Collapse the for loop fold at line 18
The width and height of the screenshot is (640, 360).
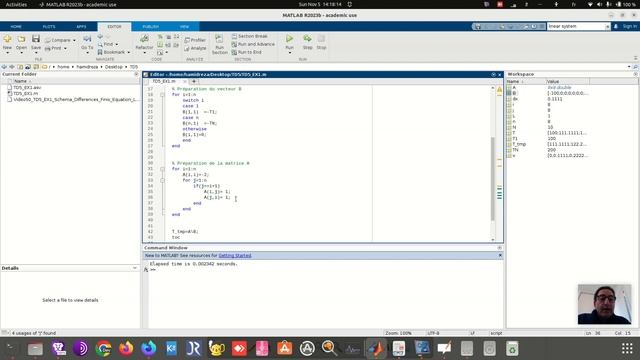(162, 95)
